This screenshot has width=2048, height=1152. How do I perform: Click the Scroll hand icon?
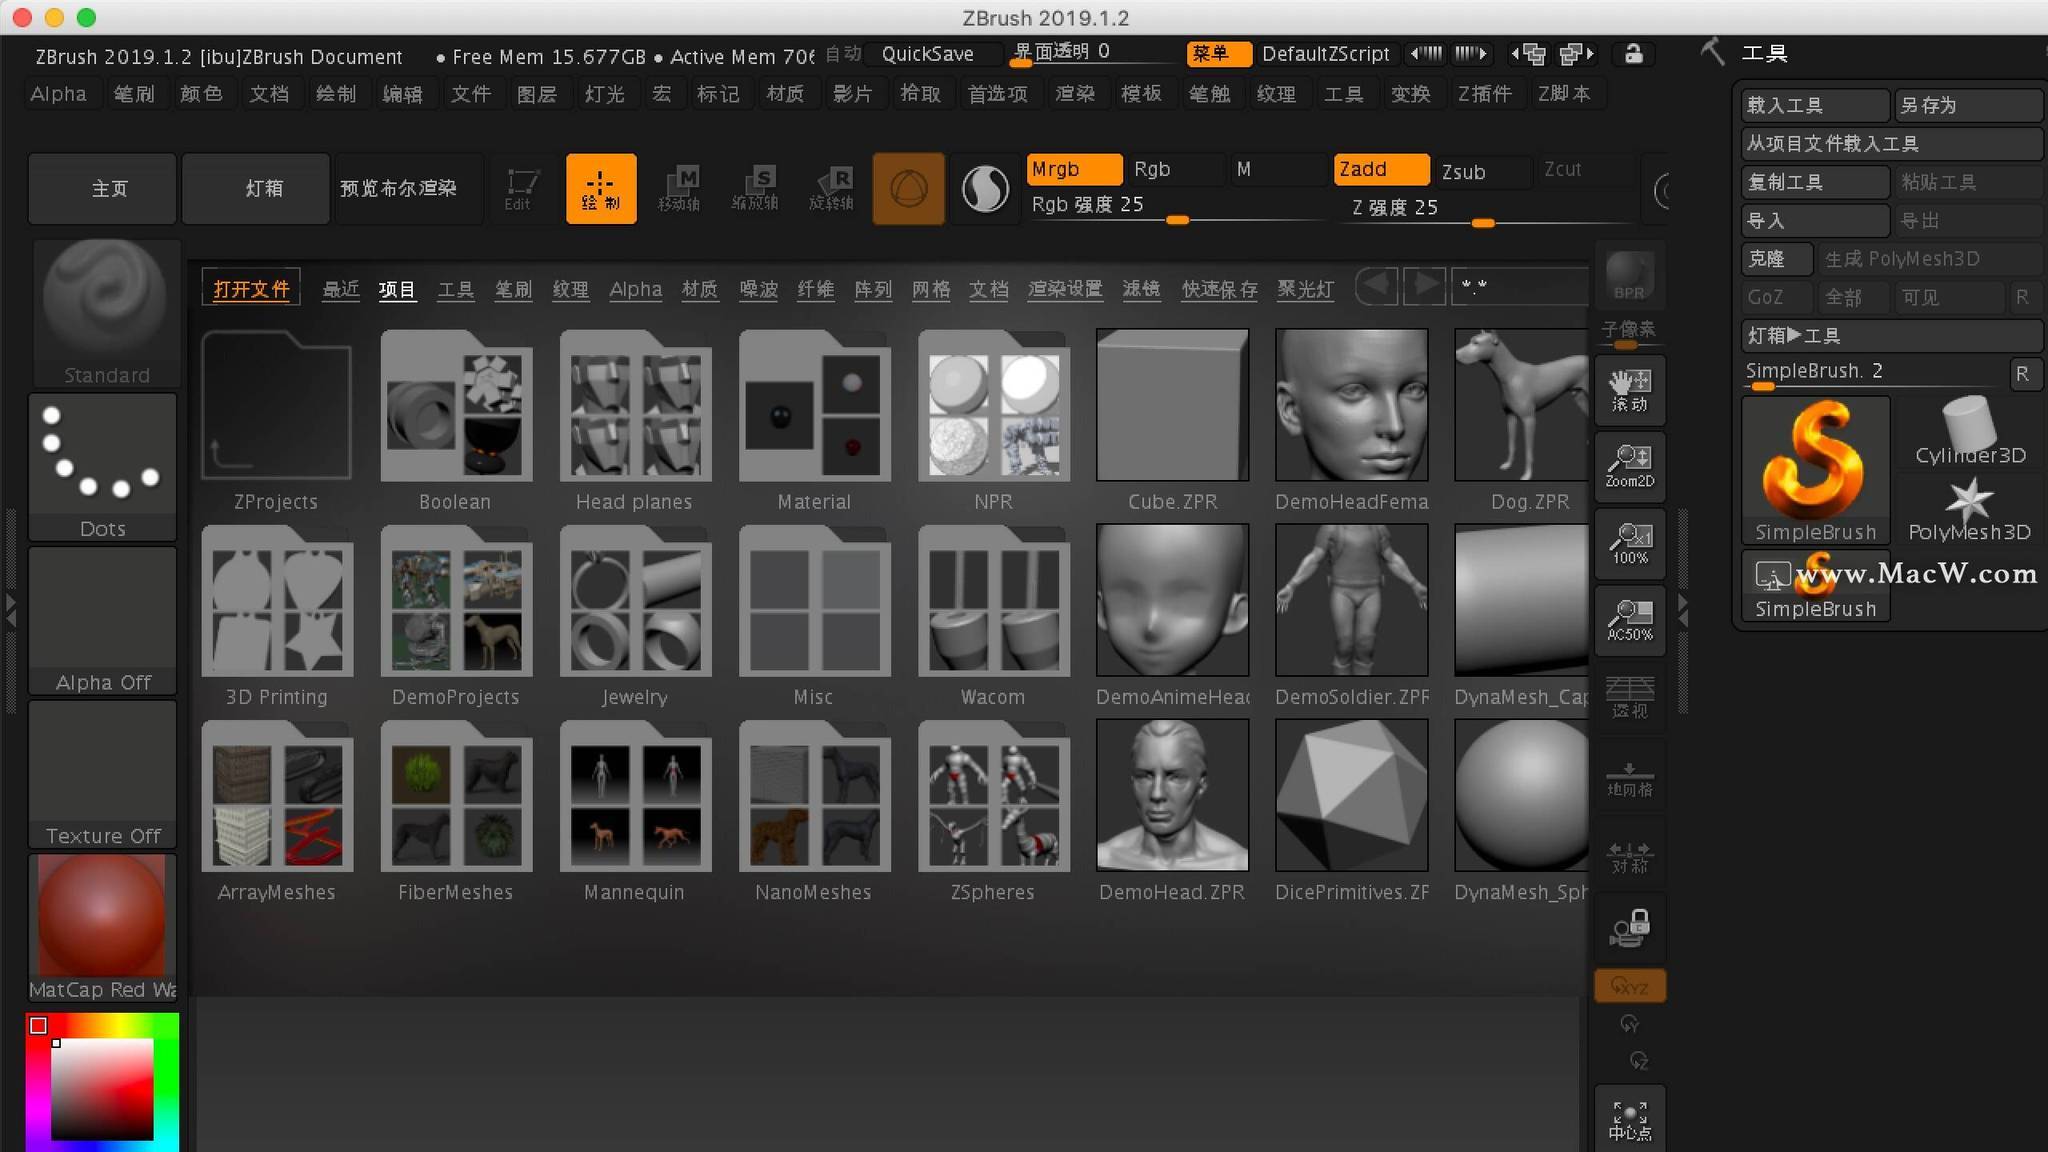point(1630,390)
